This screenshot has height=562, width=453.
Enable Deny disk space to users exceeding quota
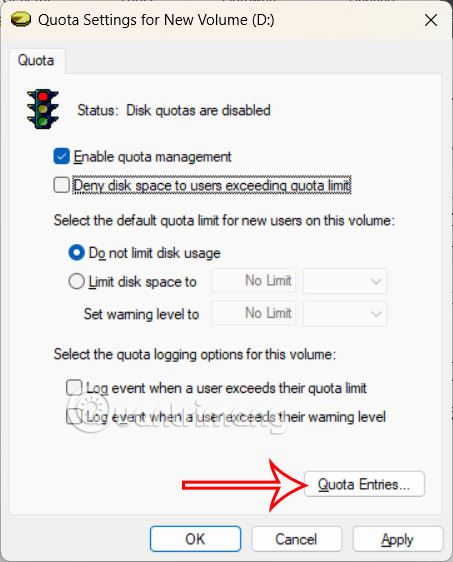click(61, 185)
